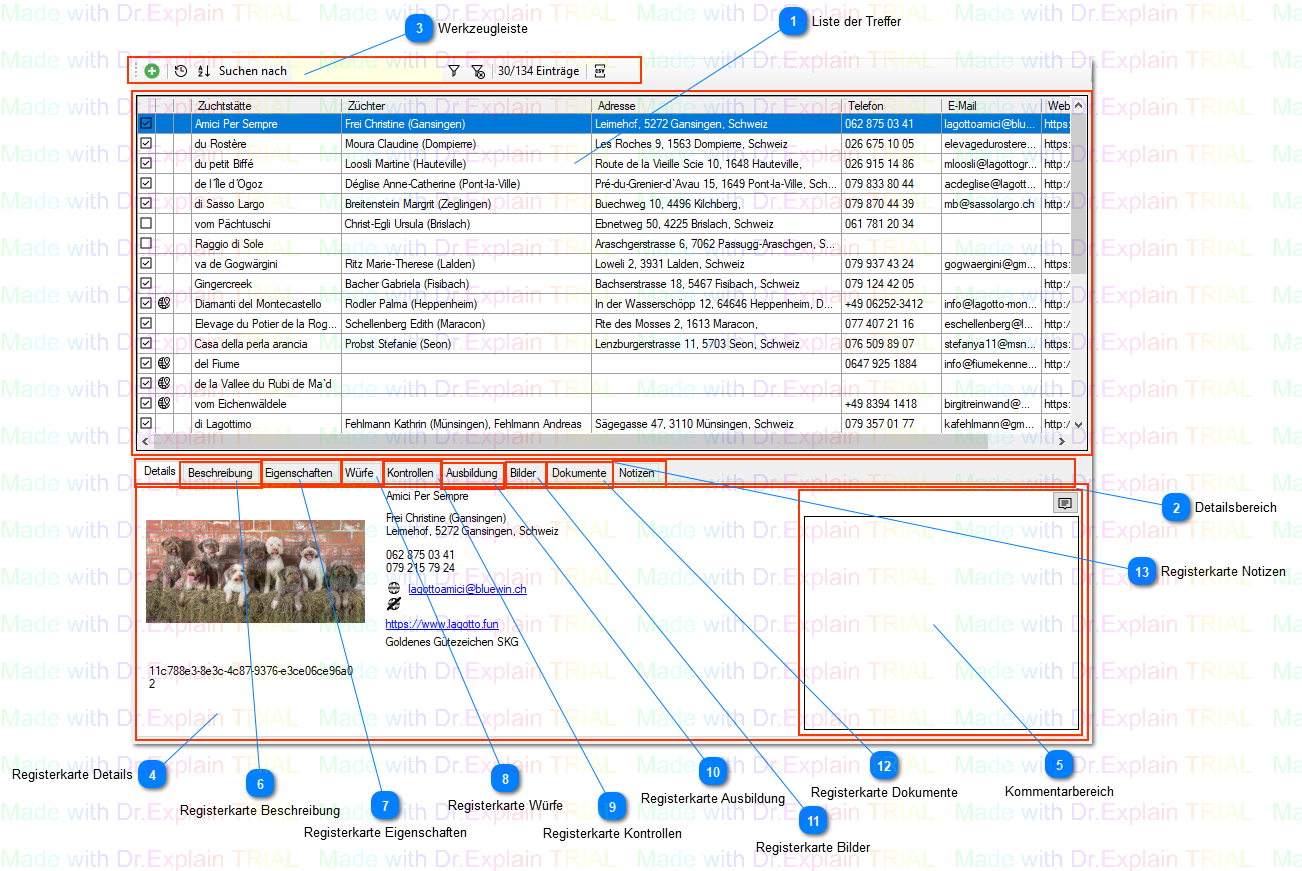Select 'Breitenstein Margrit (Zeglingen)' cell

click(x=467, y=204)
